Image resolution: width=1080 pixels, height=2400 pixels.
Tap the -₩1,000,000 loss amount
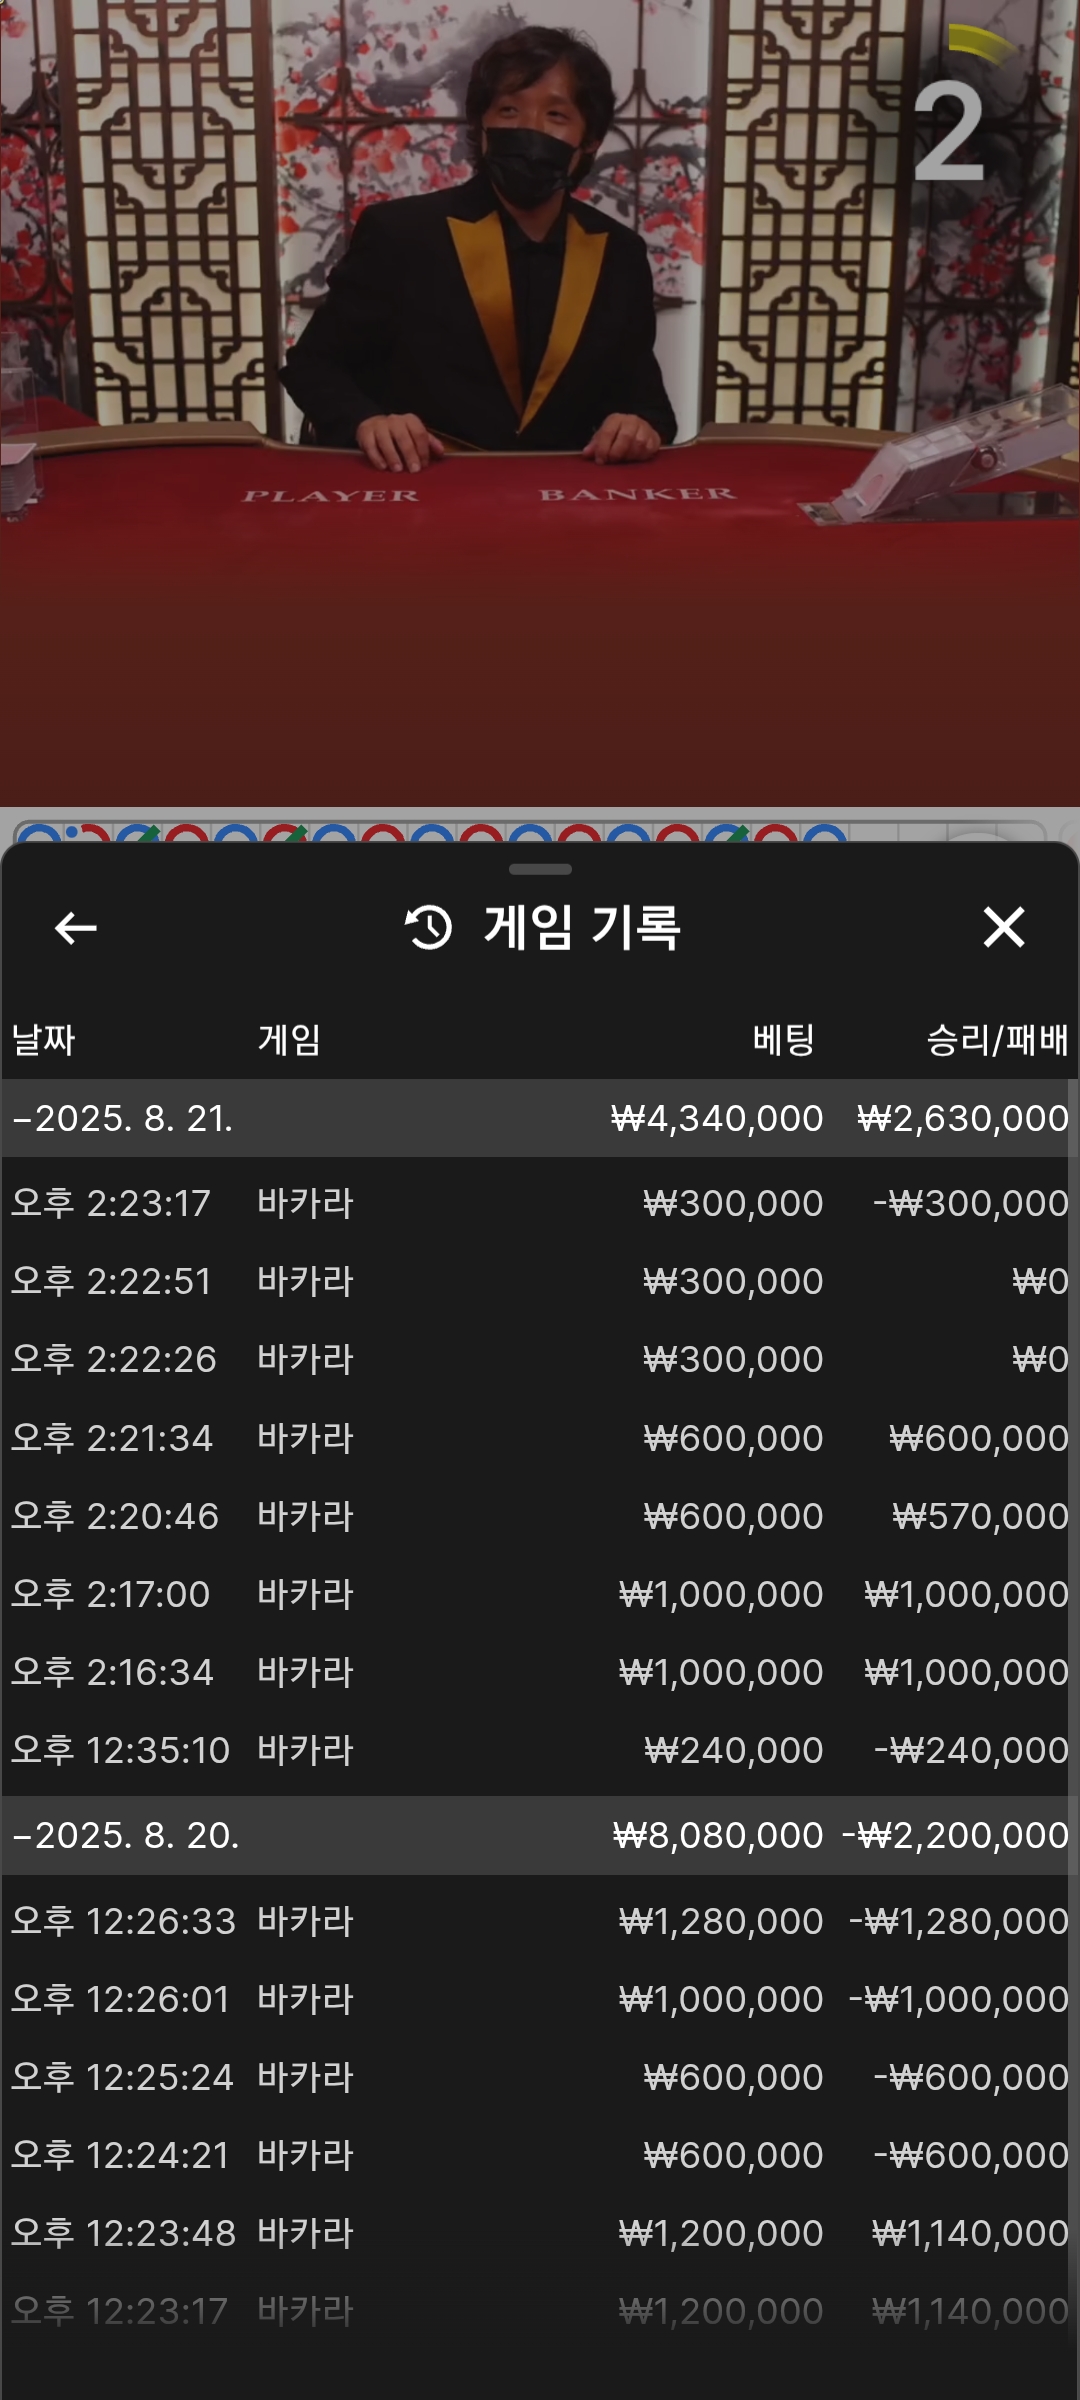[x=959, y=1999]
